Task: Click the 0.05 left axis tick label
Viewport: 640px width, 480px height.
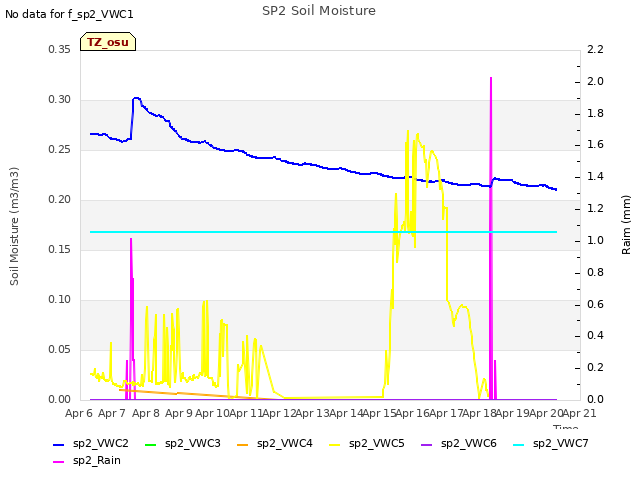Action: 60,350
